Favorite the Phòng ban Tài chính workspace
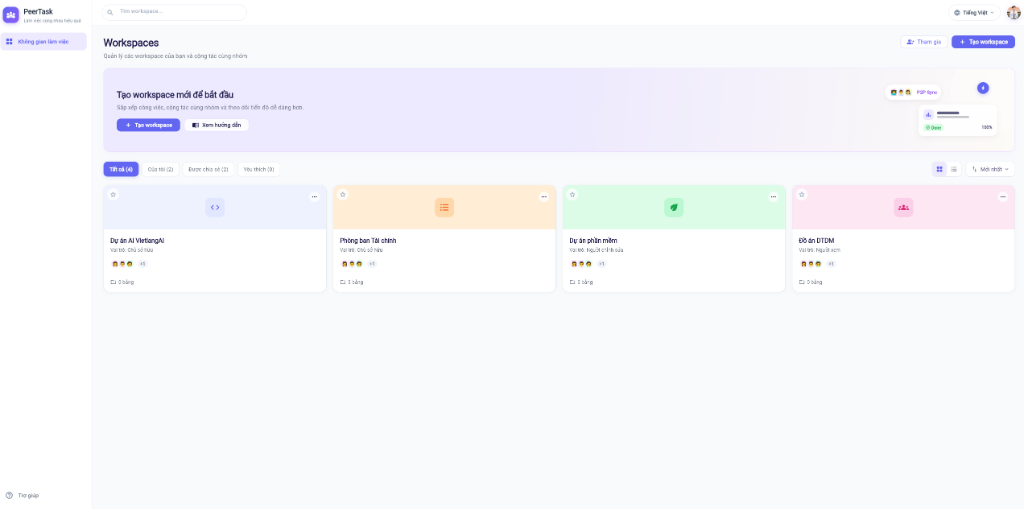The width and height of the screenshot is (1024, 509). (343, 194)
